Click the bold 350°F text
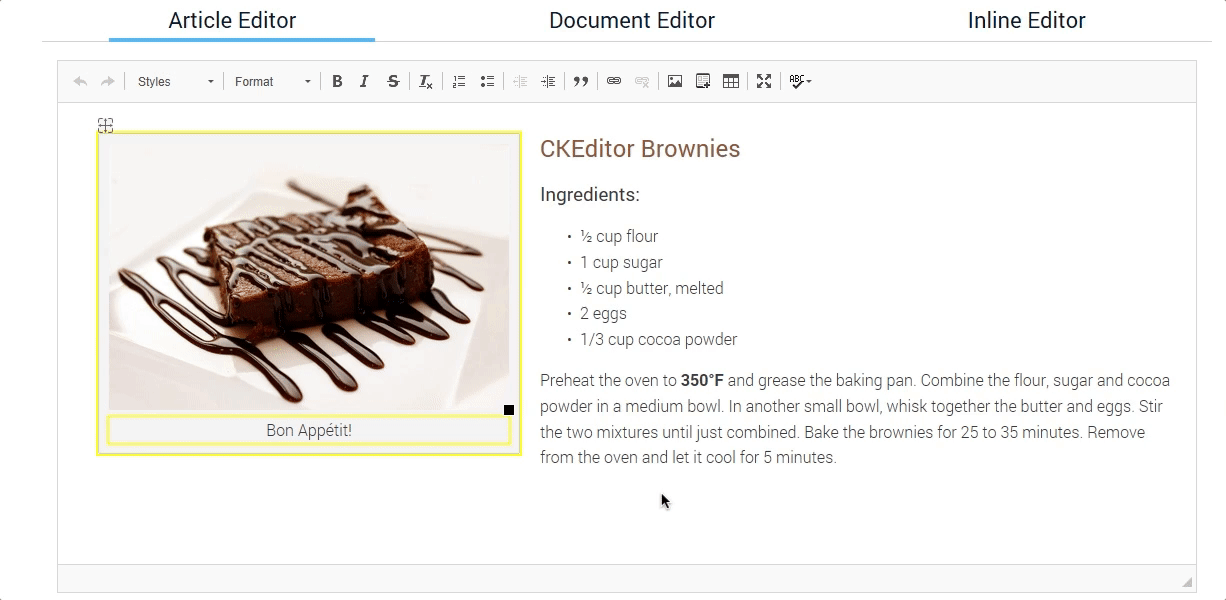The image size is (1226, 600). click(702, 381)
